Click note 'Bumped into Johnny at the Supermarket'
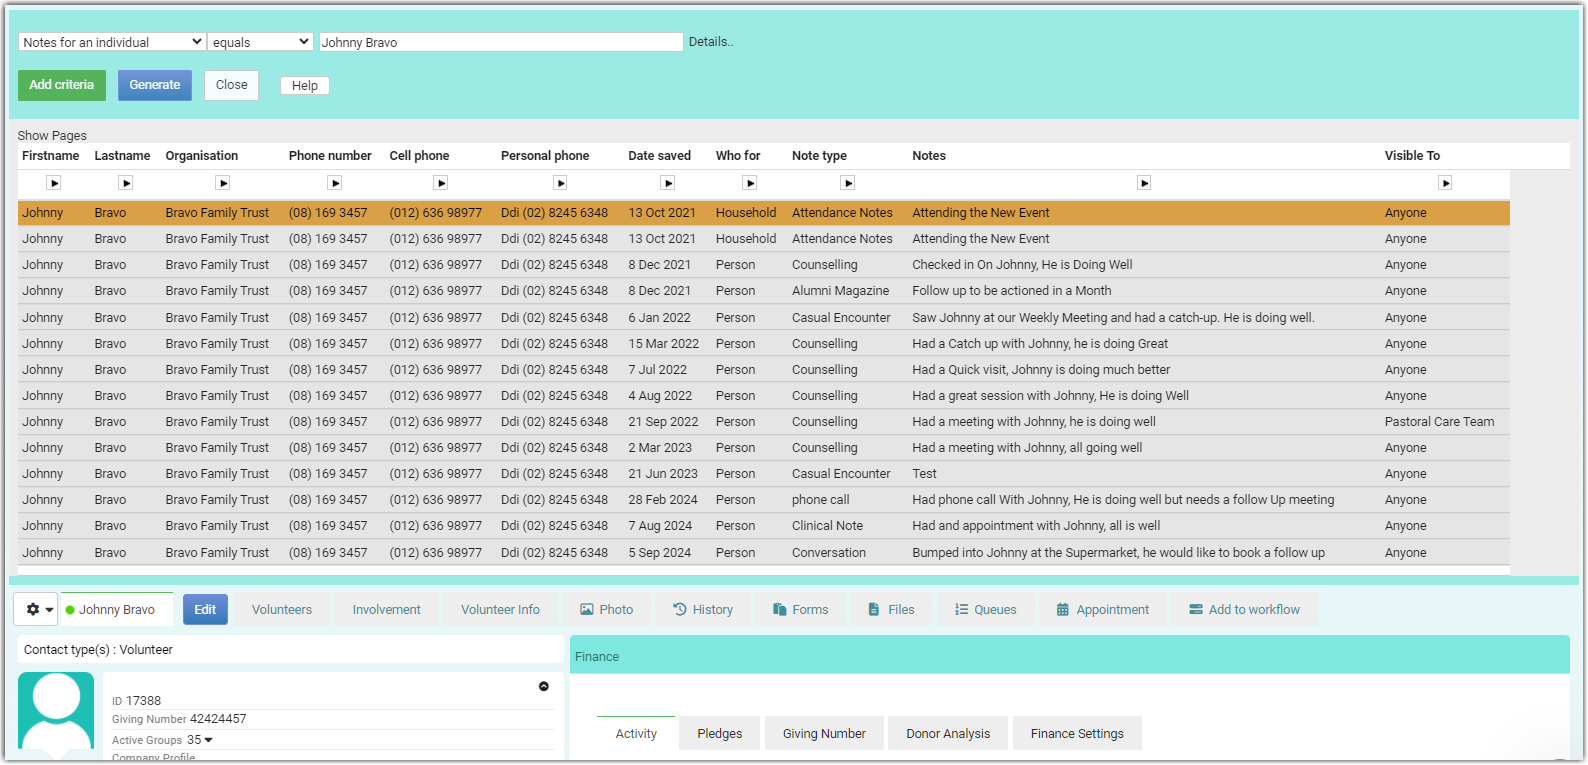This screenshot has height=765, width=1588. 1118,553
